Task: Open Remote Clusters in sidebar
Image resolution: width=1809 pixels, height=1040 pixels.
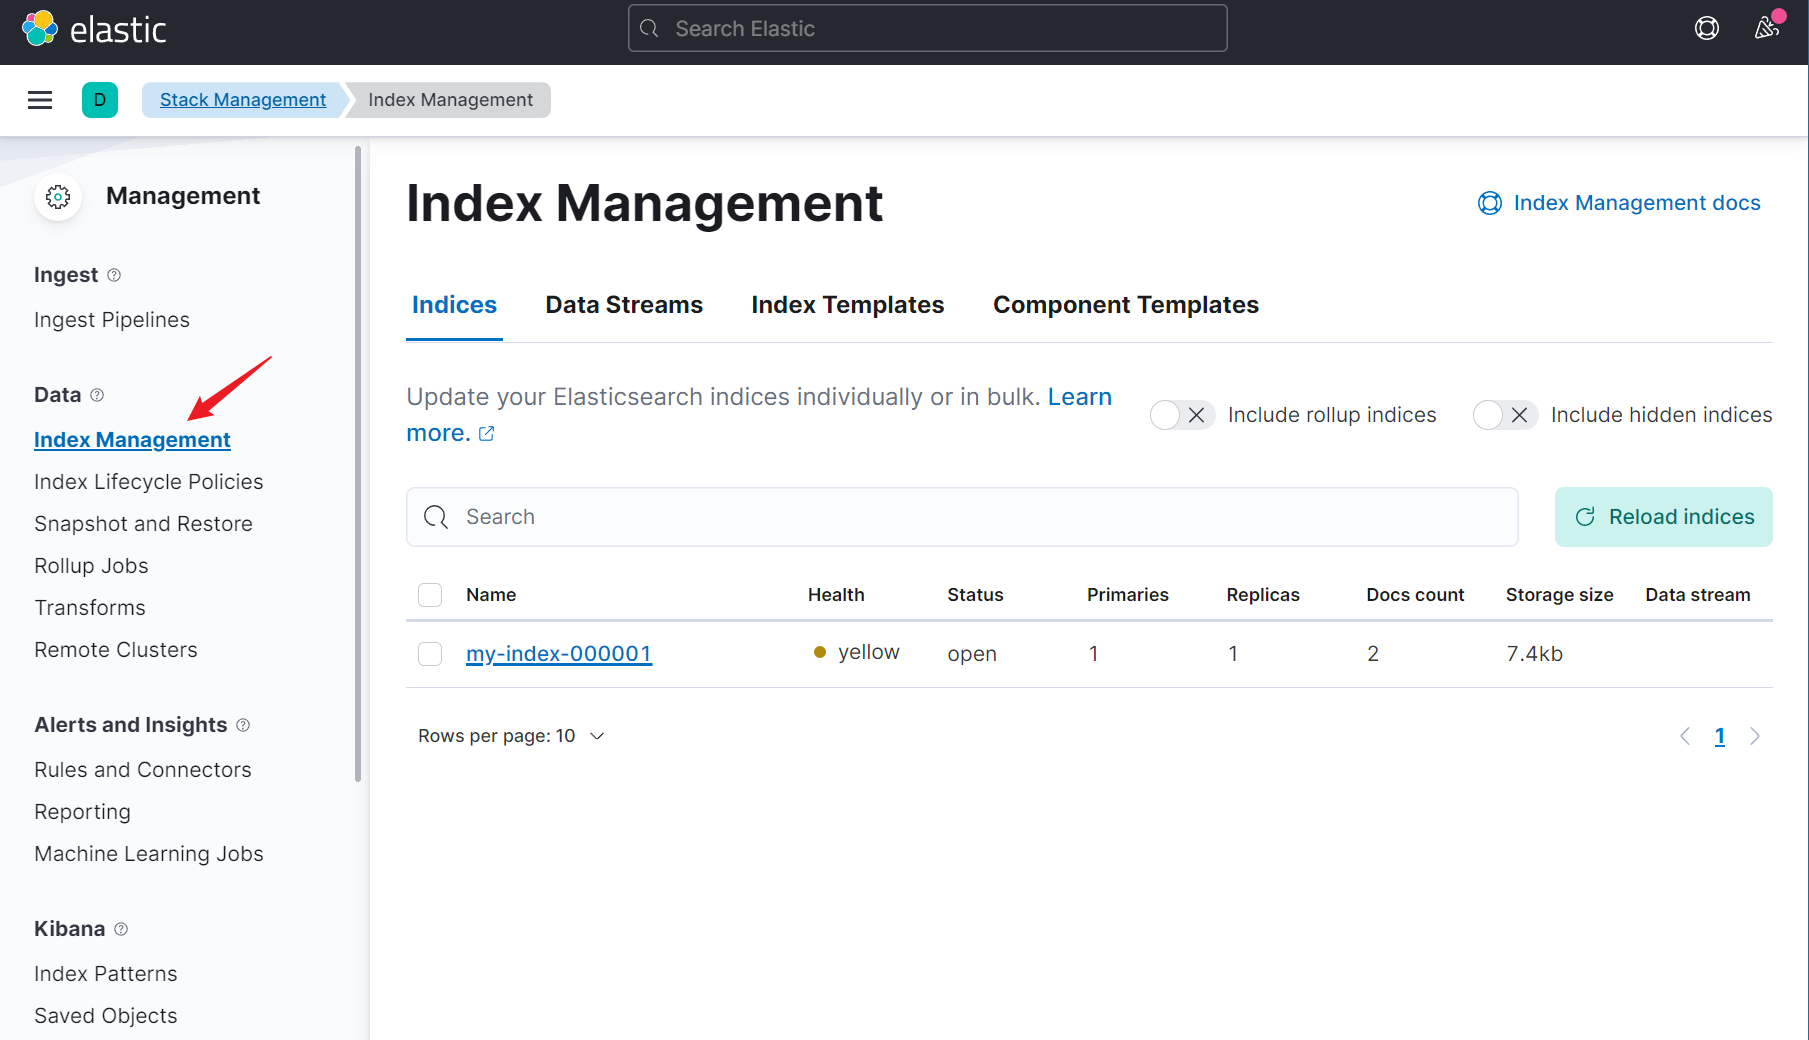Action: click(x=116, y=650)
